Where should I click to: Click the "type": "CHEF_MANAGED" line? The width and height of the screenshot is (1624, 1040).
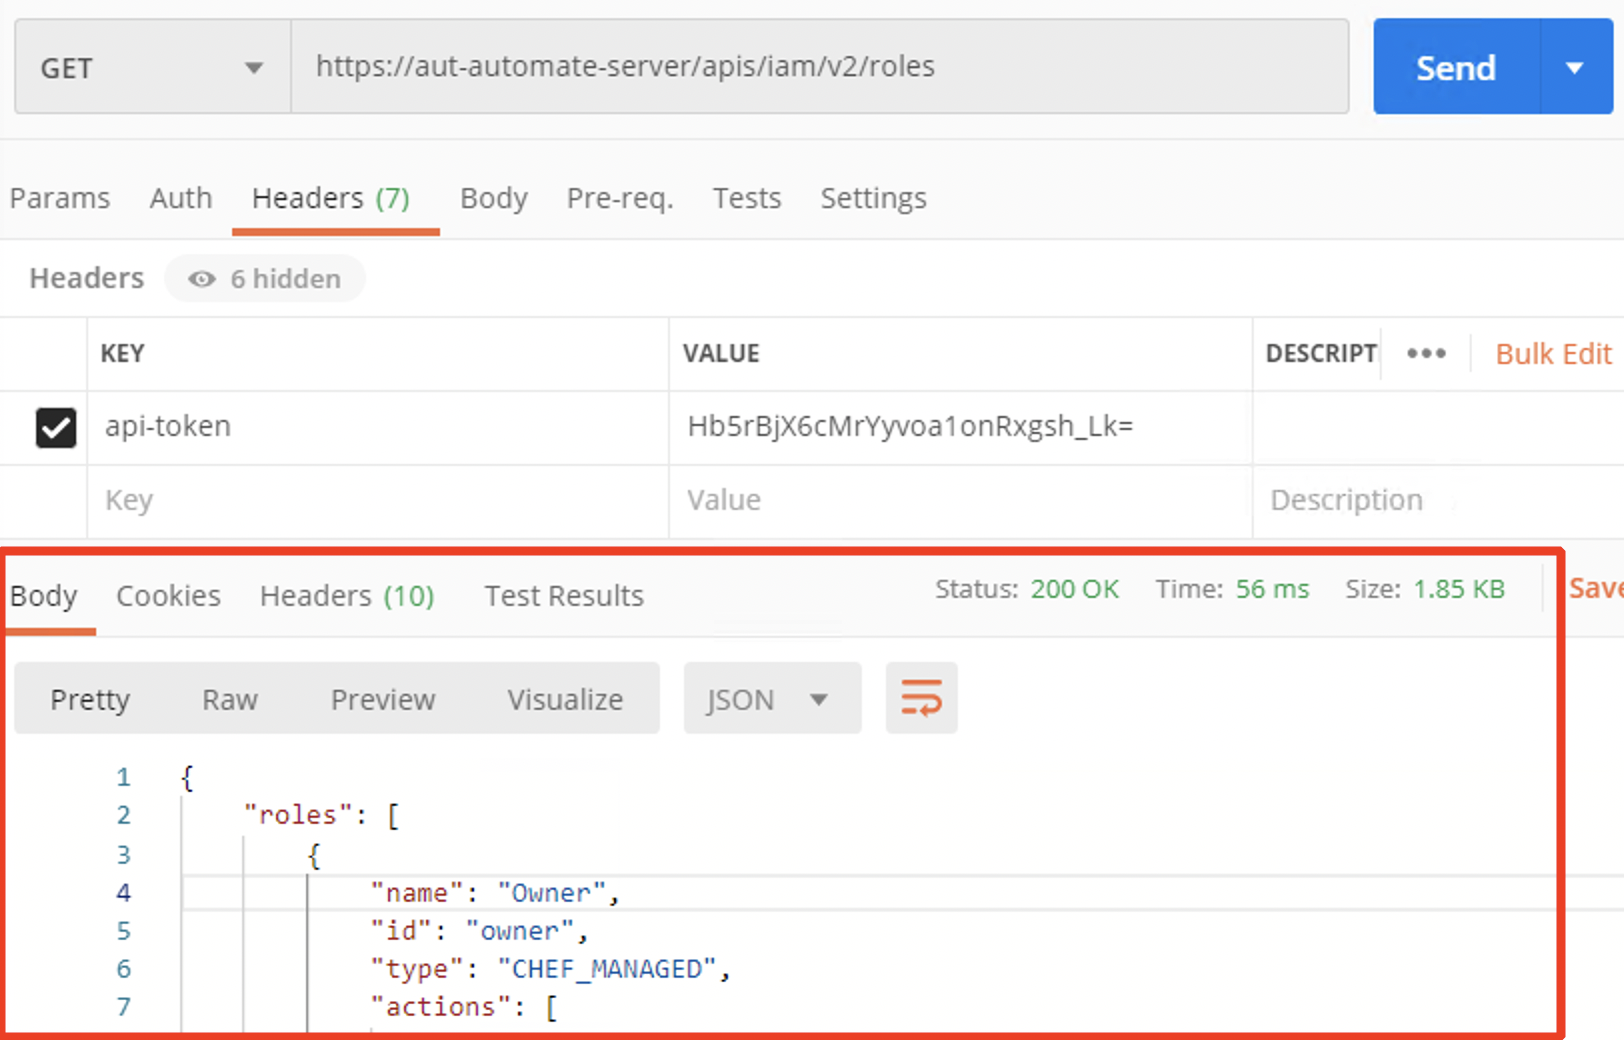point(550,969)
